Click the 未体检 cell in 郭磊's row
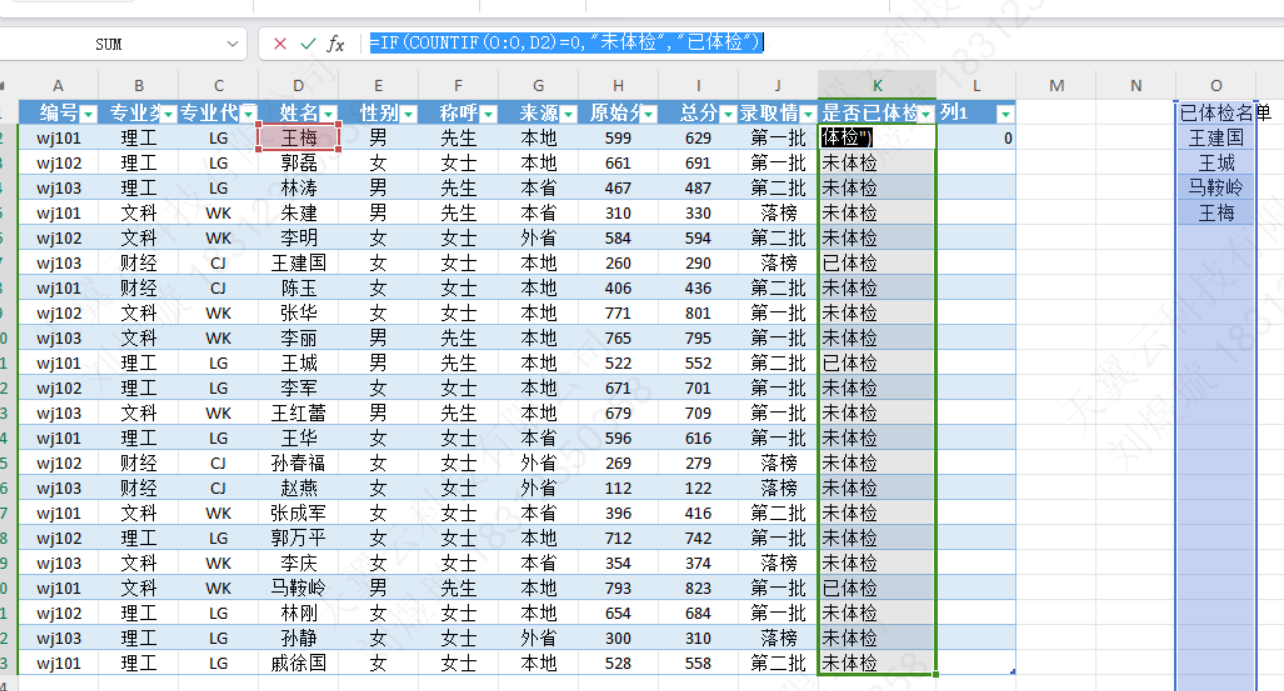 click(x=877, y=163)
